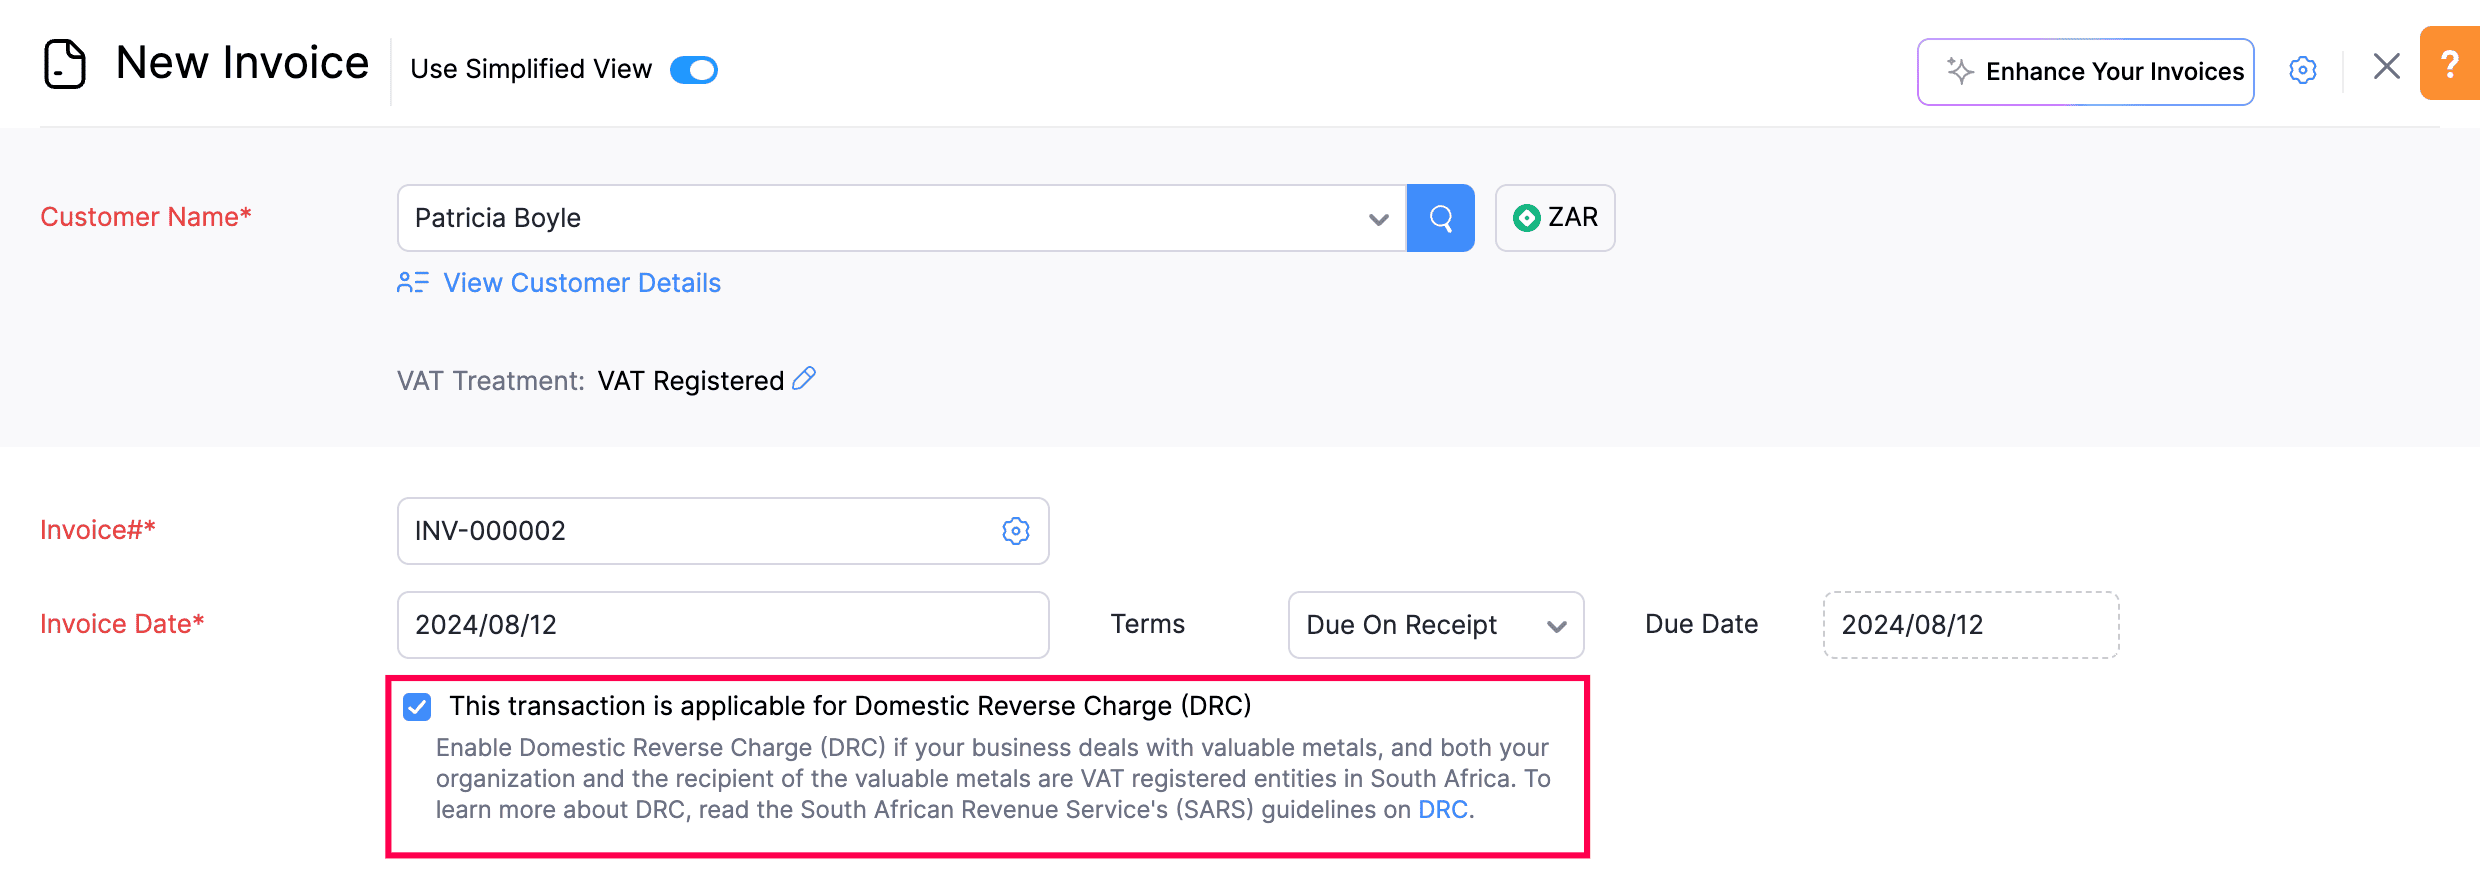
Task: Click the VAT Treatment edit pencil icon
Action: click(804, 379)
